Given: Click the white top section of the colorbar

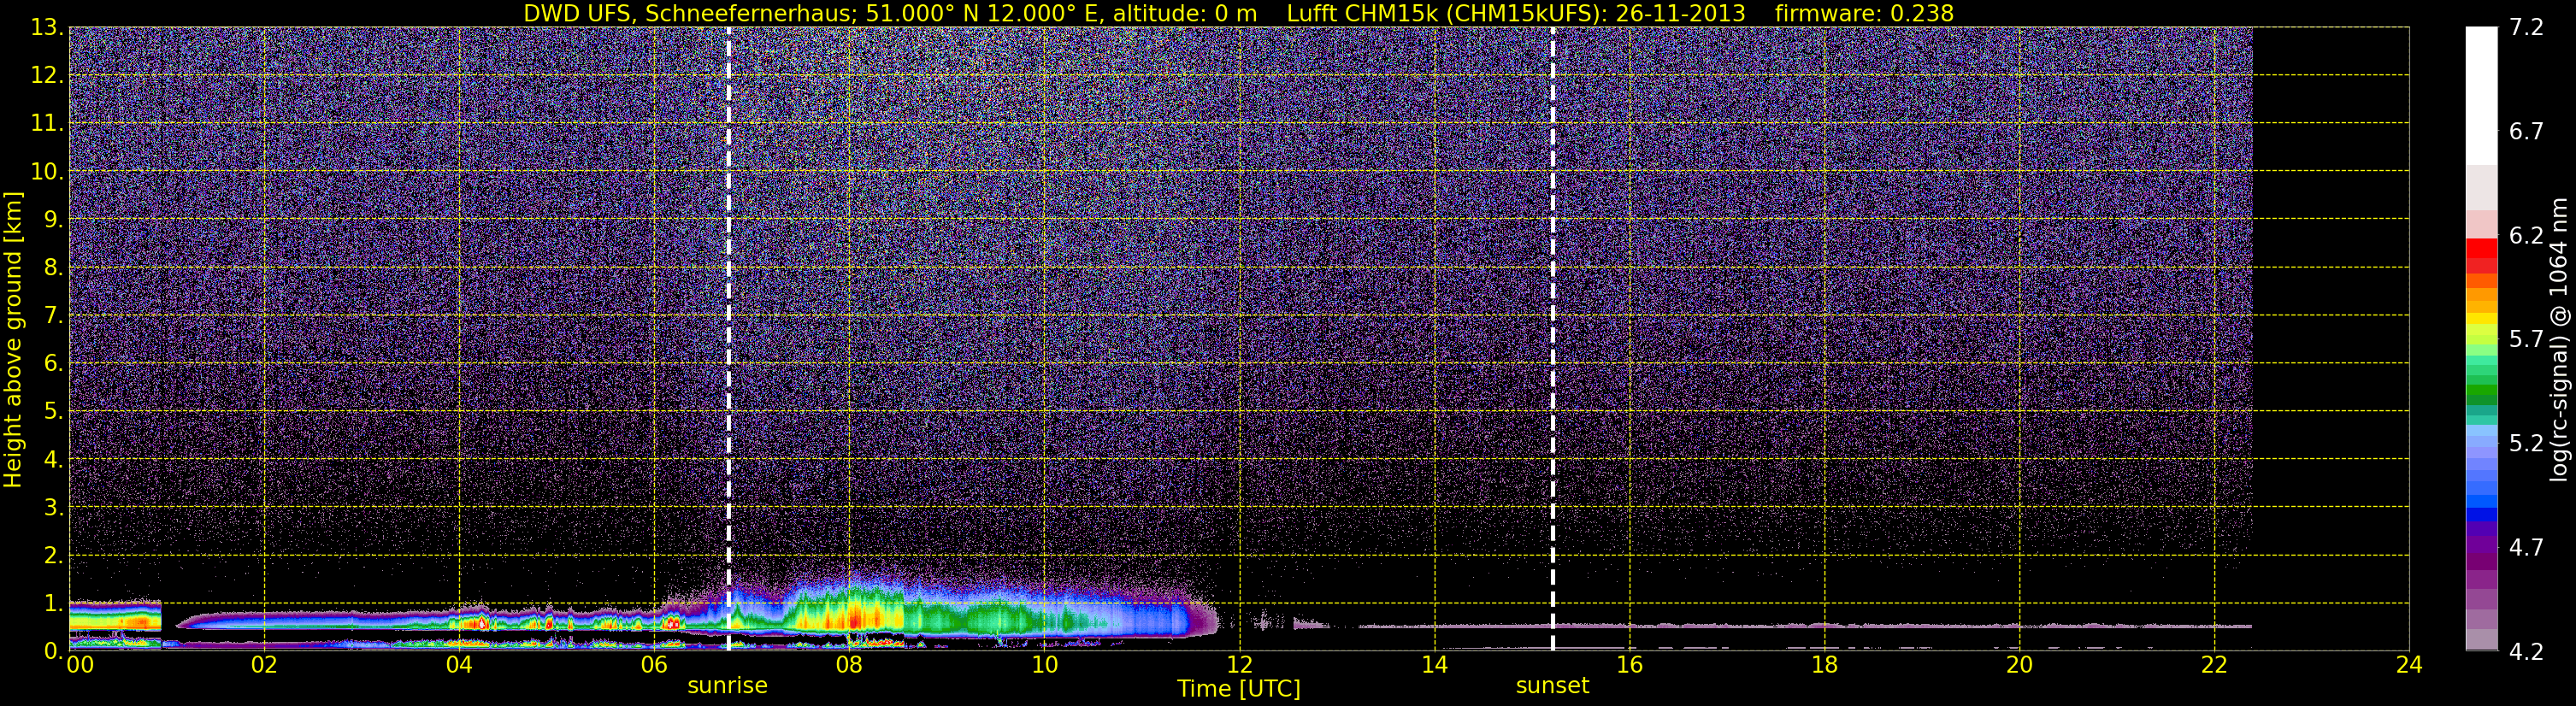Looking at the screenshot, I should [x=2481, y=96].
